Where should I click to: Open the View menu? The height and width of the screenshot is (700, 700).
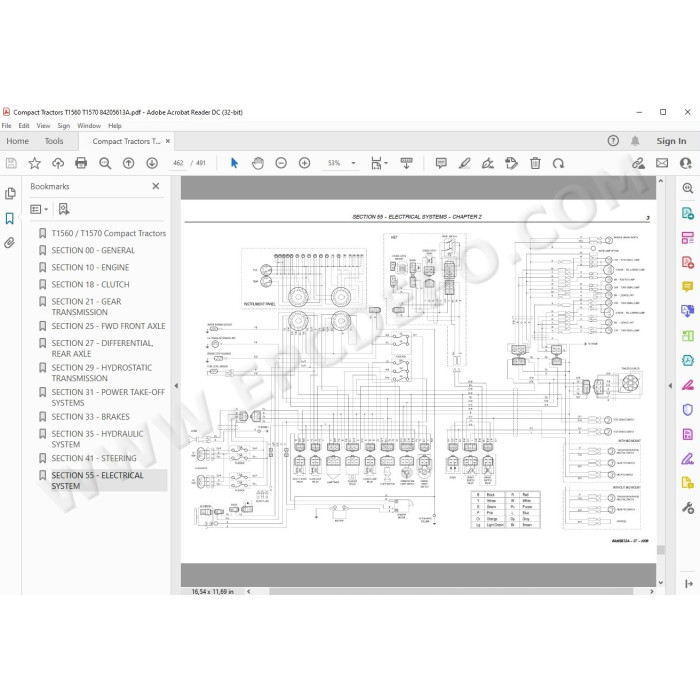click(x=43, y=126)
